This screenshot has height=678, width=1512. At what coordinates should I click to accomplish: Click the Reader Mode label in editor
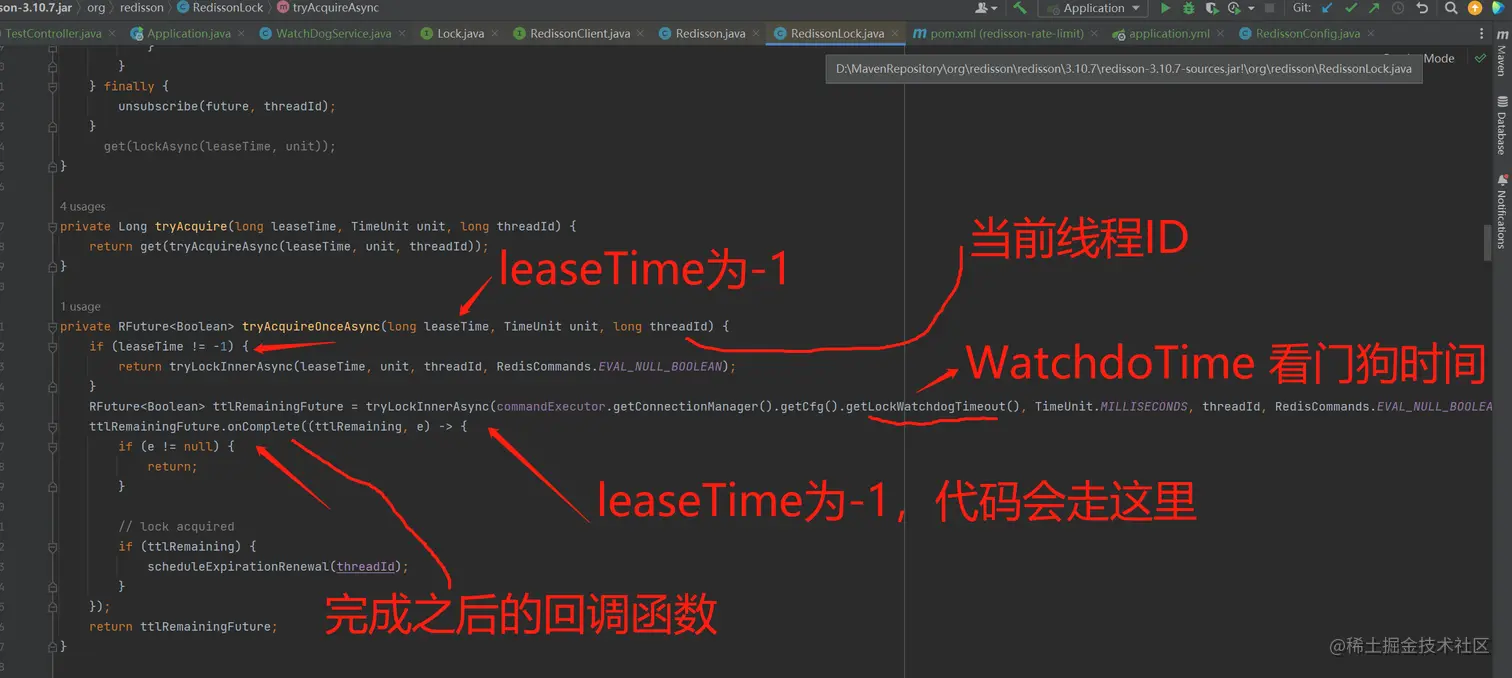pos(1439,58)
